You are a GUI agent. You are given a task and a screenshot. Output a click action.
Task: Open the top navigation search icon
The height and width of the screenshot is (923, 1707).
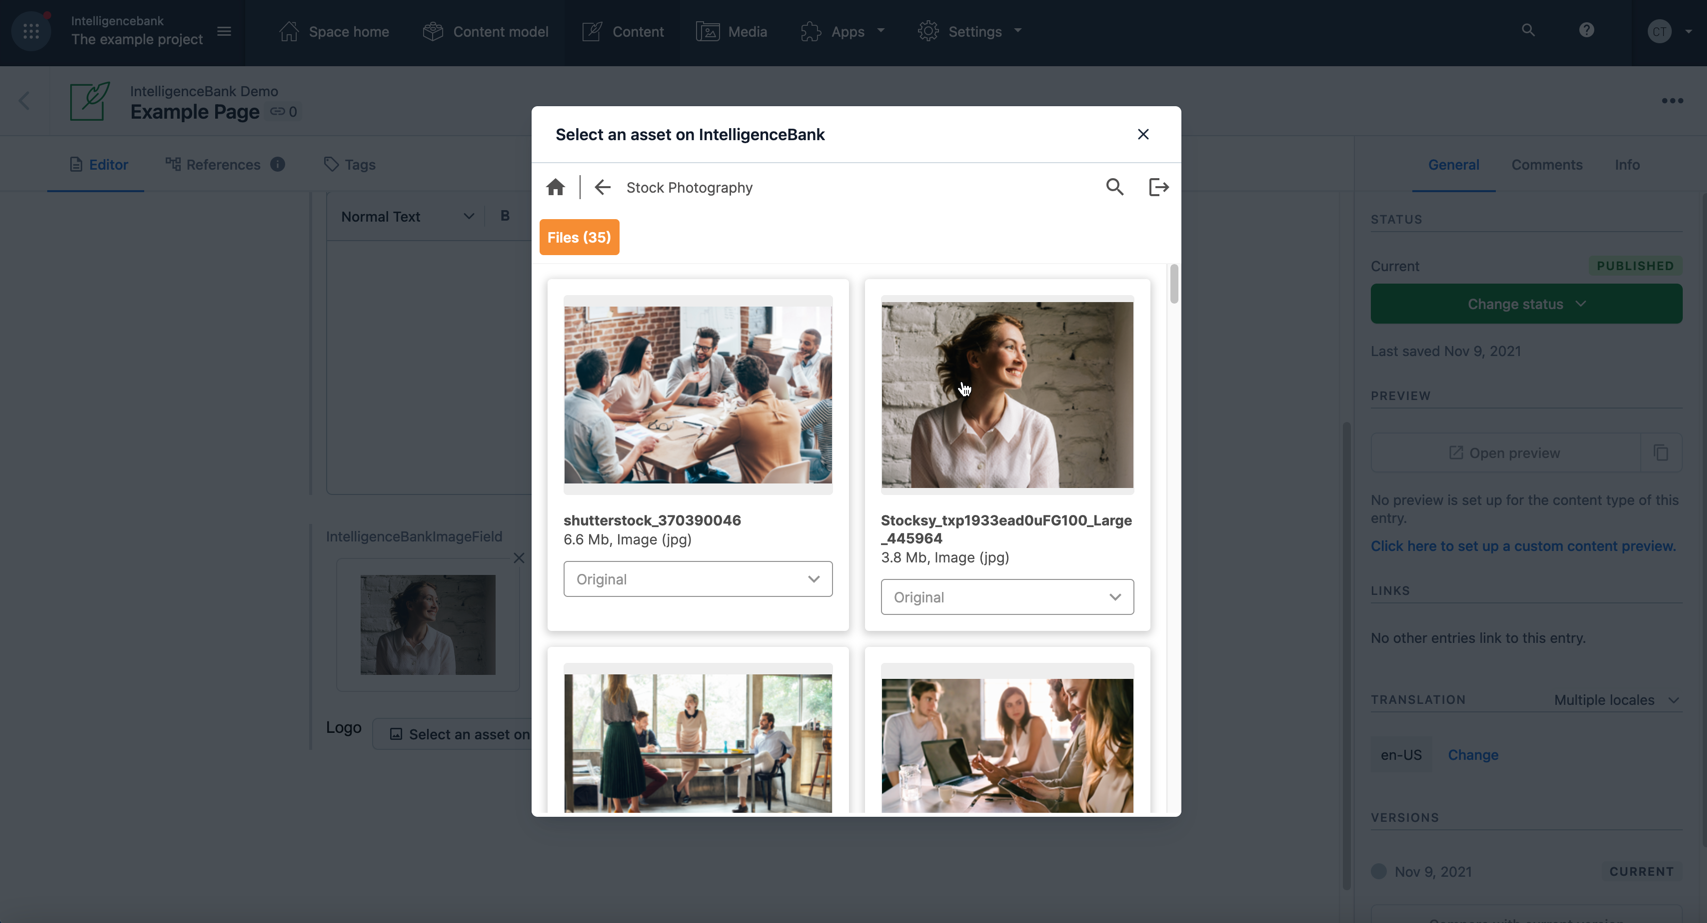coord(1528,31)
